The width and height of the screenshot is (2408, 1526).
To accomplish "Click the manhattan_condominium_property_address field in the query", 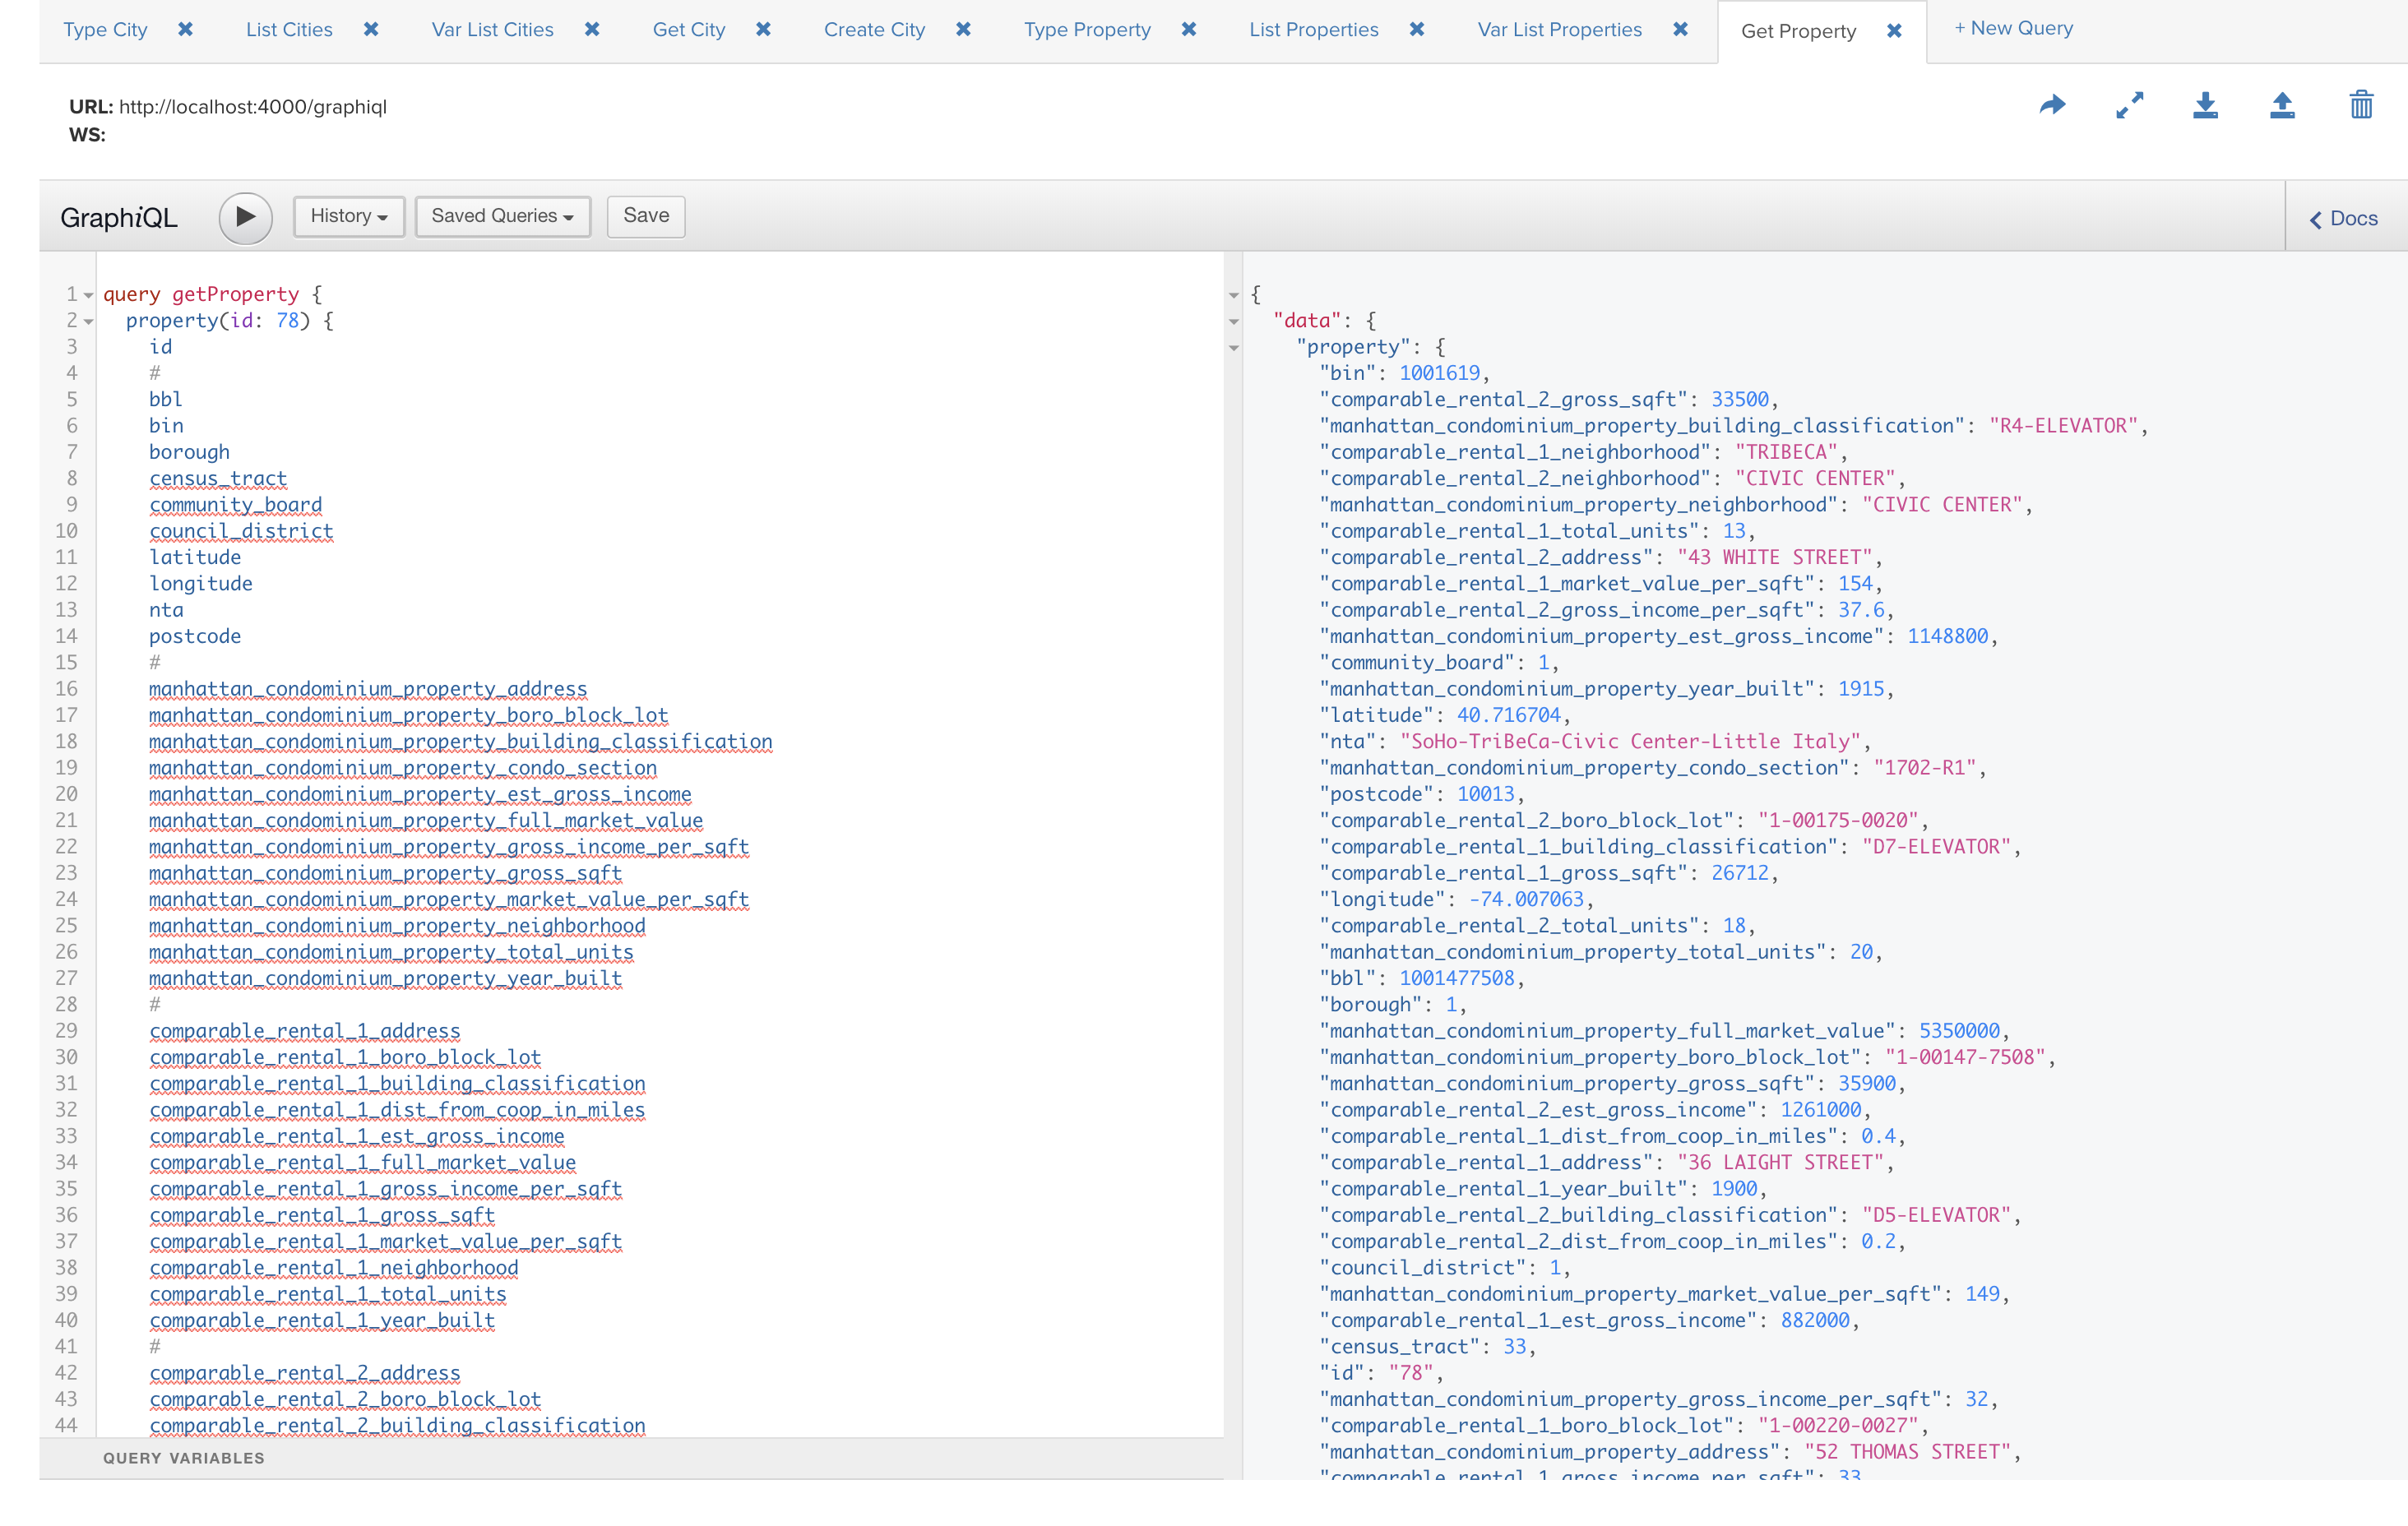I will pyautogui.click(x=368, y=689).
